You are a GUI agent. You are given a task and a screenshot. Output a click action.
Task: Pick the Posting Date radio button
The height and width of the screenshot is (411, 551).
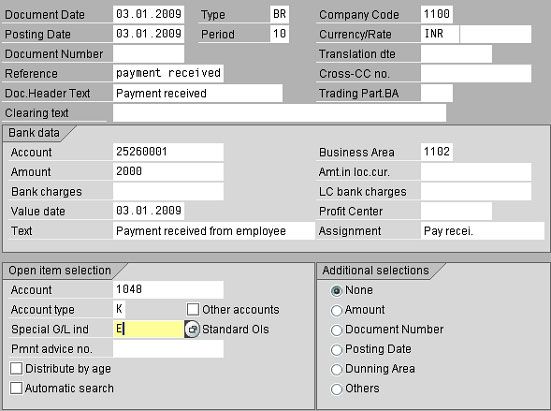click(336, 350)
